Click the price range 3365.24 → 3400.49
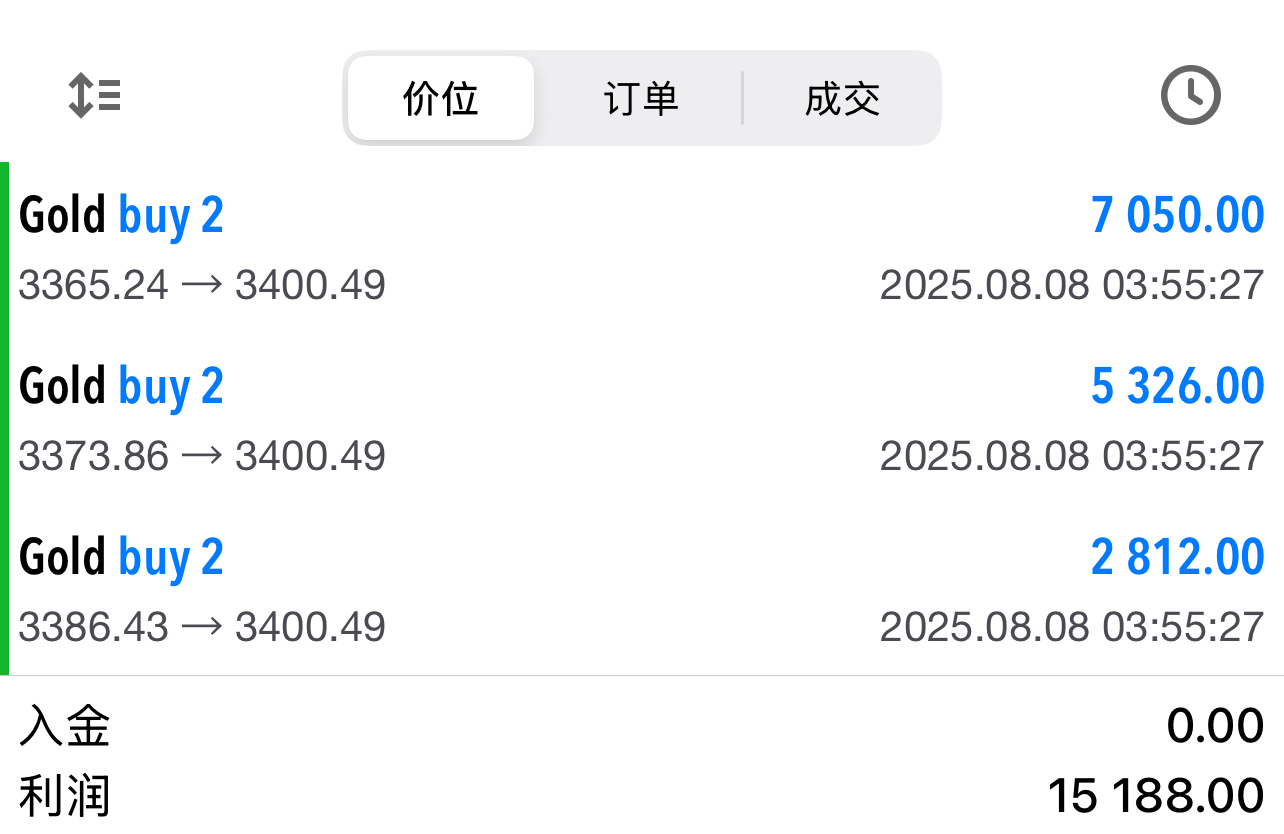The image size is (1284, 834). click(x=202, y=286)
